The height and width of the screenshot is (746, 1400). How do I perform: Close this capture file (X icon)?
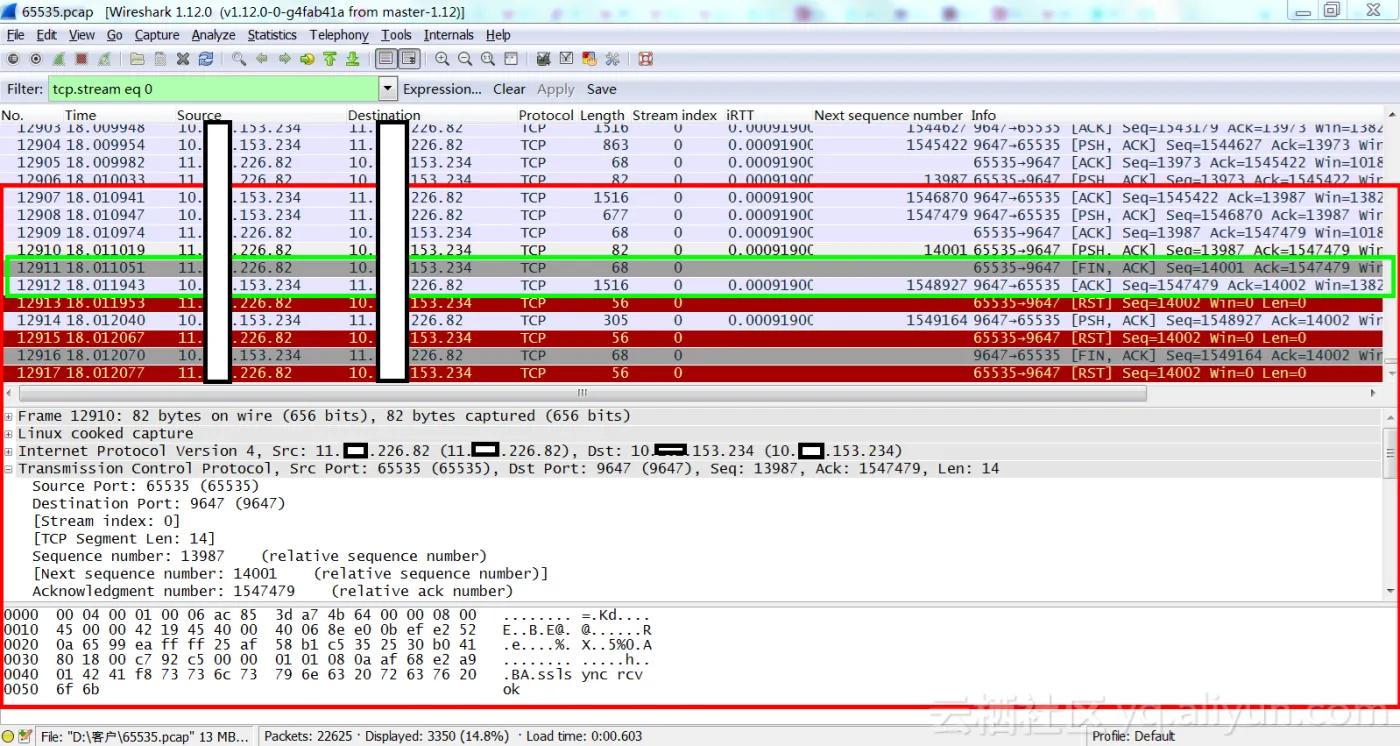coord(183,59)
